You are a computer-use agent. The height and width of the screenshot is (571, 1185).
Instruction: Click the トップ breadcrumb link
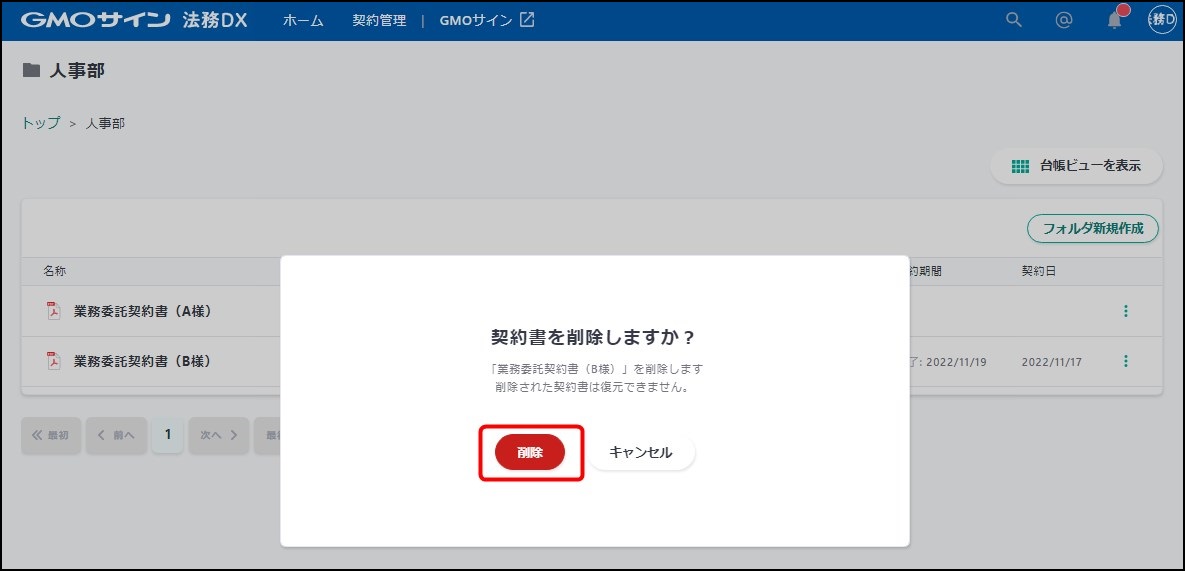(41, 123)
